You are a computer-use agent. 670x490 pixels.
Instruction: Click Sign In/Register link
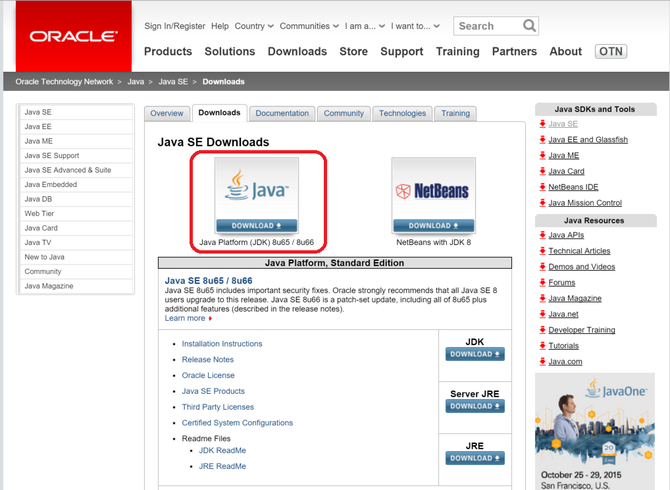pos(174,26)
